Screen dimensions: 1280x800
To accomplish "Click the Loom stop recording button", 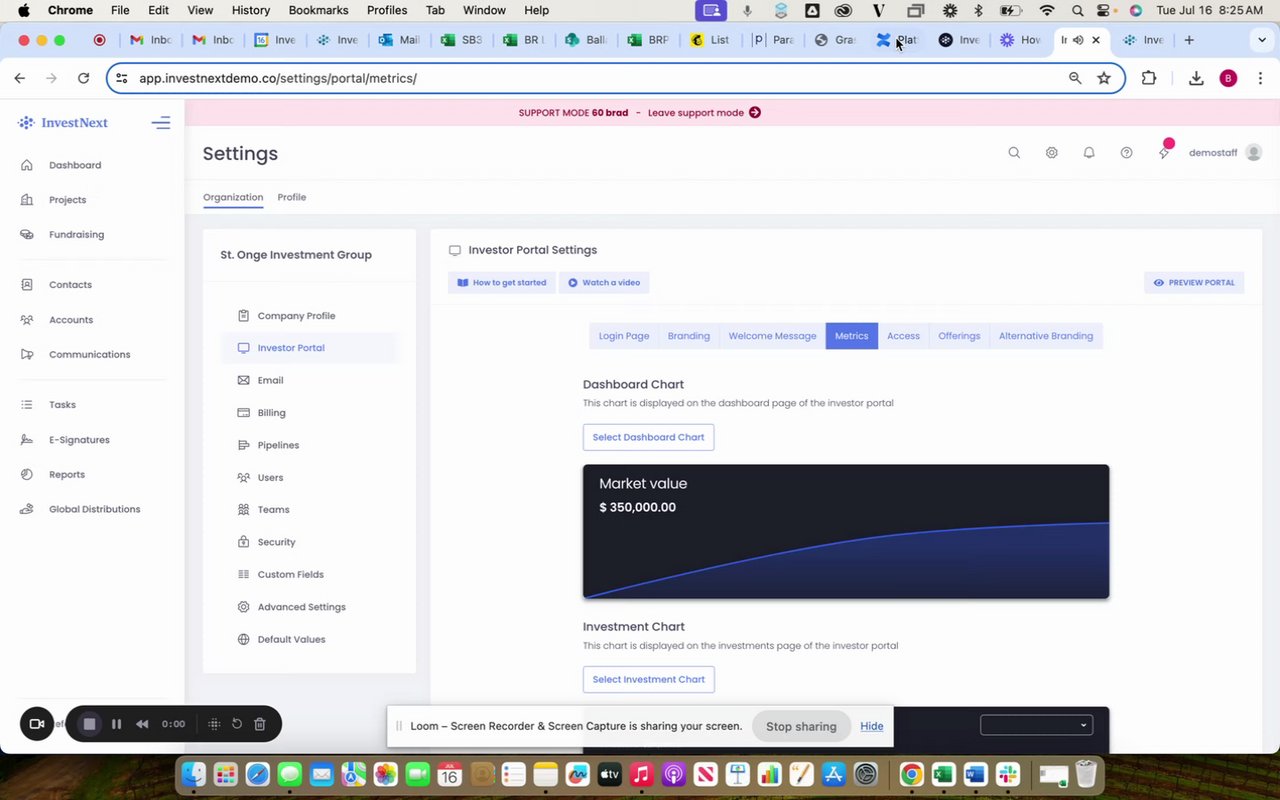I will (x=89, y=724).
